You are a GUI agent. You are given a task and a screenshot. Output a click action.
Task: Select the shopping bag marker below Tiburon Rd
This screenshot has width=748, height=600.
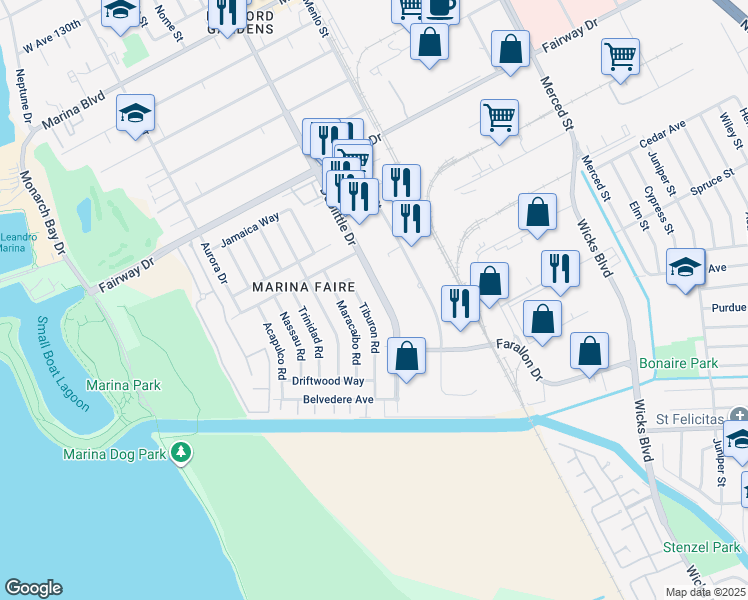(406, 356)
